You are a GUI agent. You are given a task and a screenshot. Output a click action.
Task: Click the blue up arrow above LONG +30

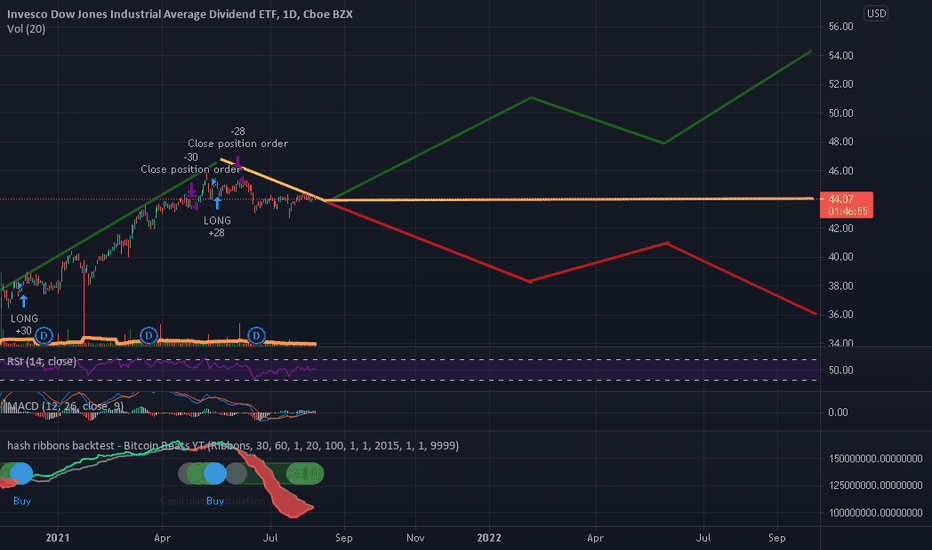(x=23, y=300)
